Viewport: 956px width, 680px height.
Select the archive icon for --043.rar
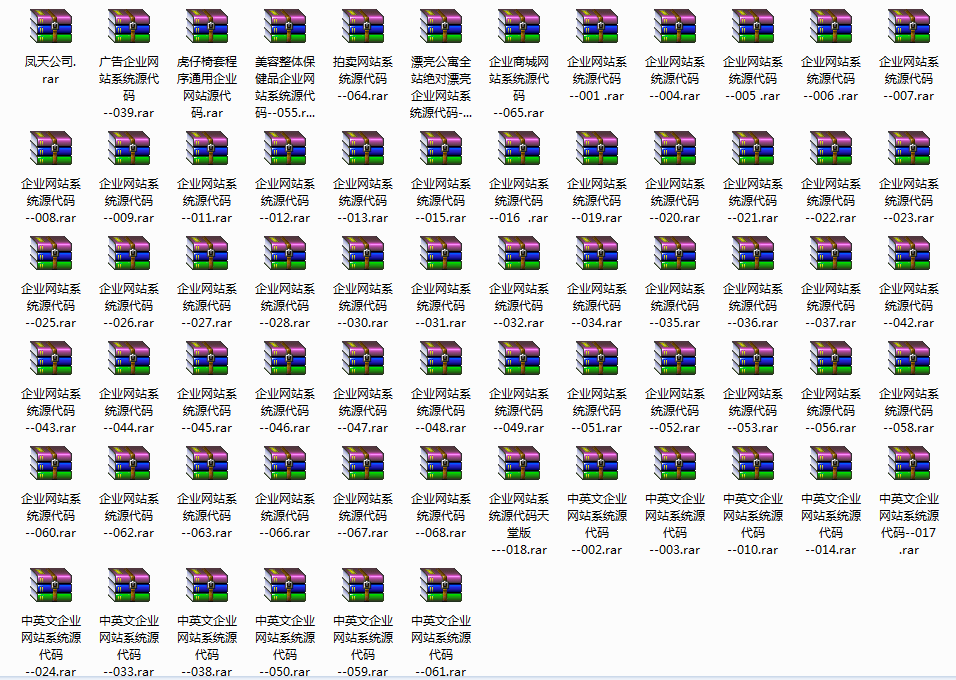coord(51,358)
